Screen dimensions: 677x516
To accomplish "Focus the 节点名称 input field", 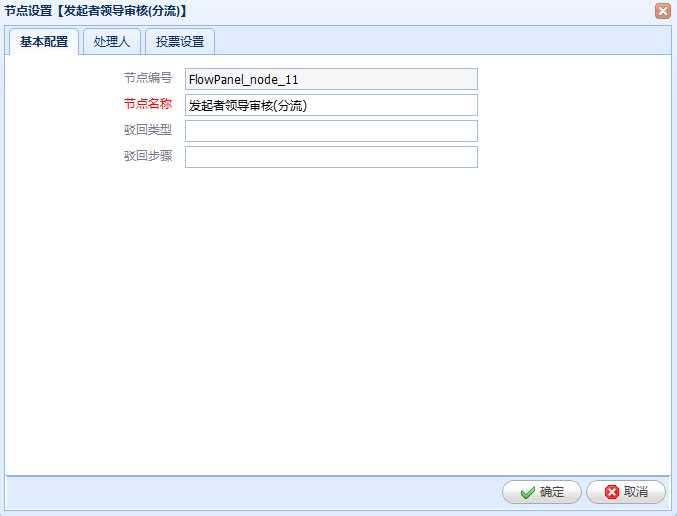I will coord(331,105).
